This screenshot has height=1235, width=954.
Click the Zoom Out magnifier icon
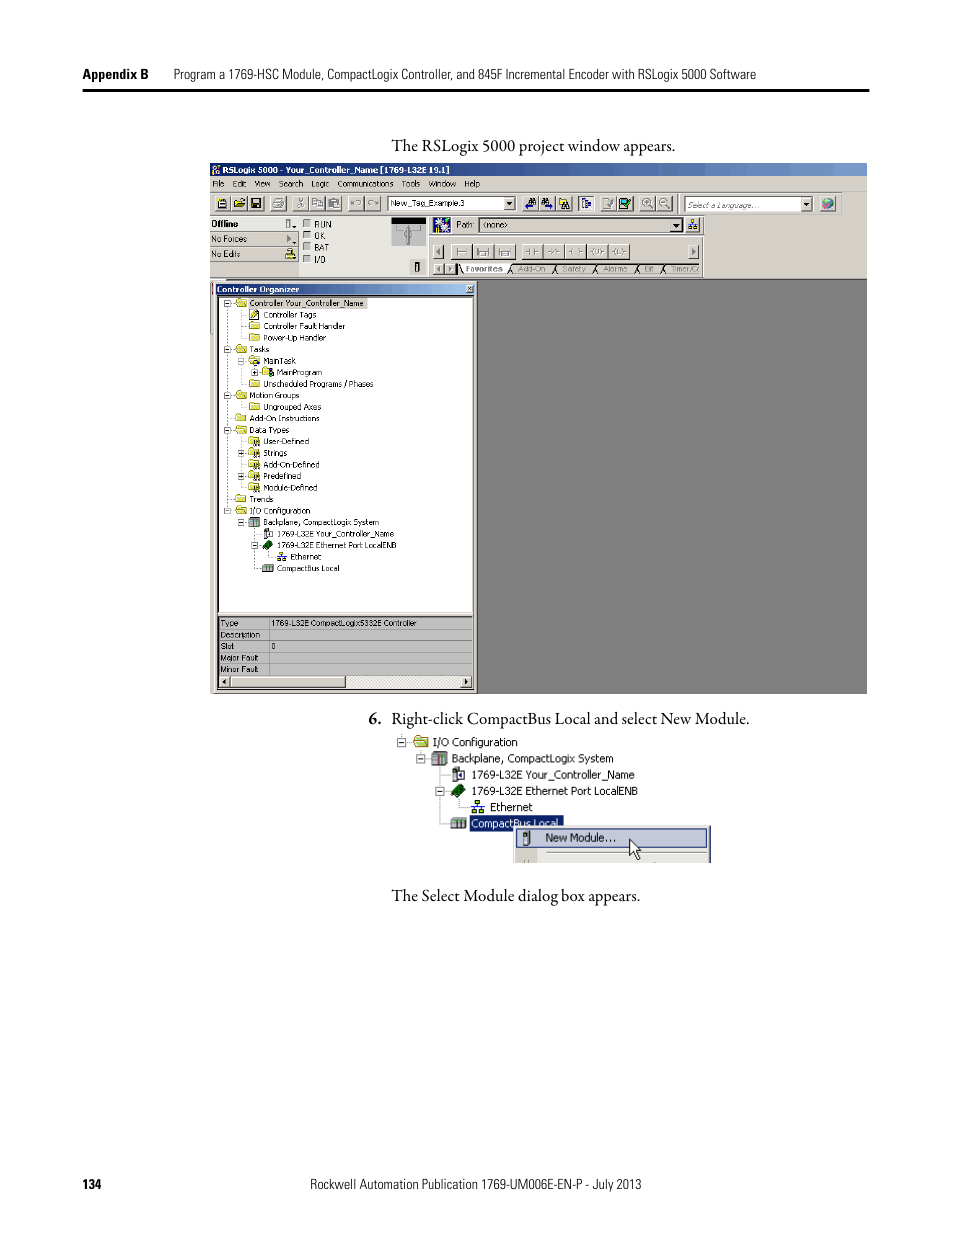(664, 203)
